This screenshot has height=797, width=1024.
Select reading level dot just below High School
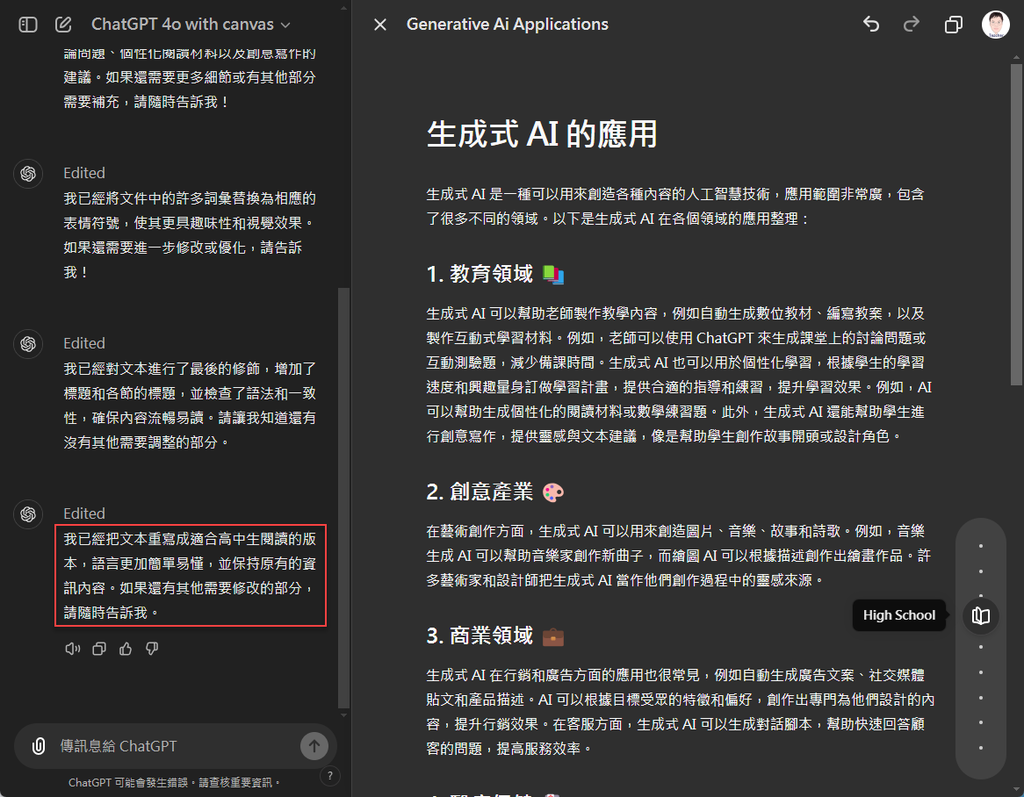[x=980, y=647]
